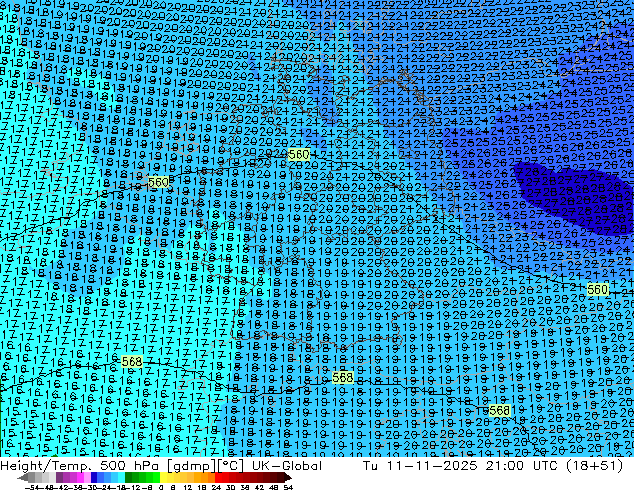The image size is (634, 490).
Task: Click the cyan swatch in the color legend
Action: [x=121, y=478]
